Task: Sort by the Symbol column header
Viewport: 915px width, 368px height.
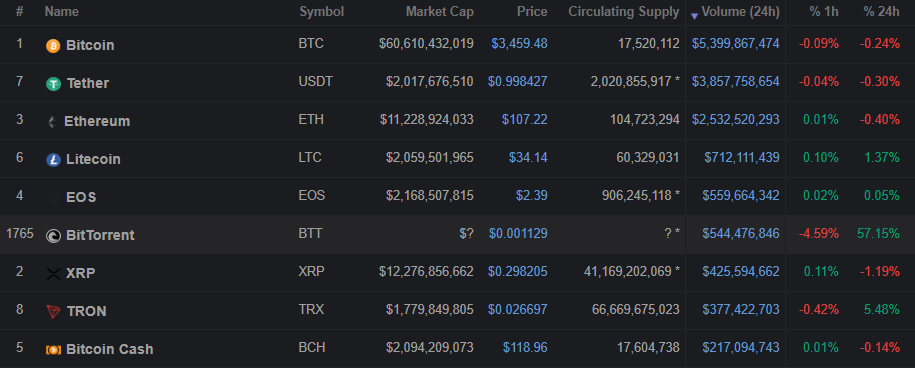Action: click(322, 12)
